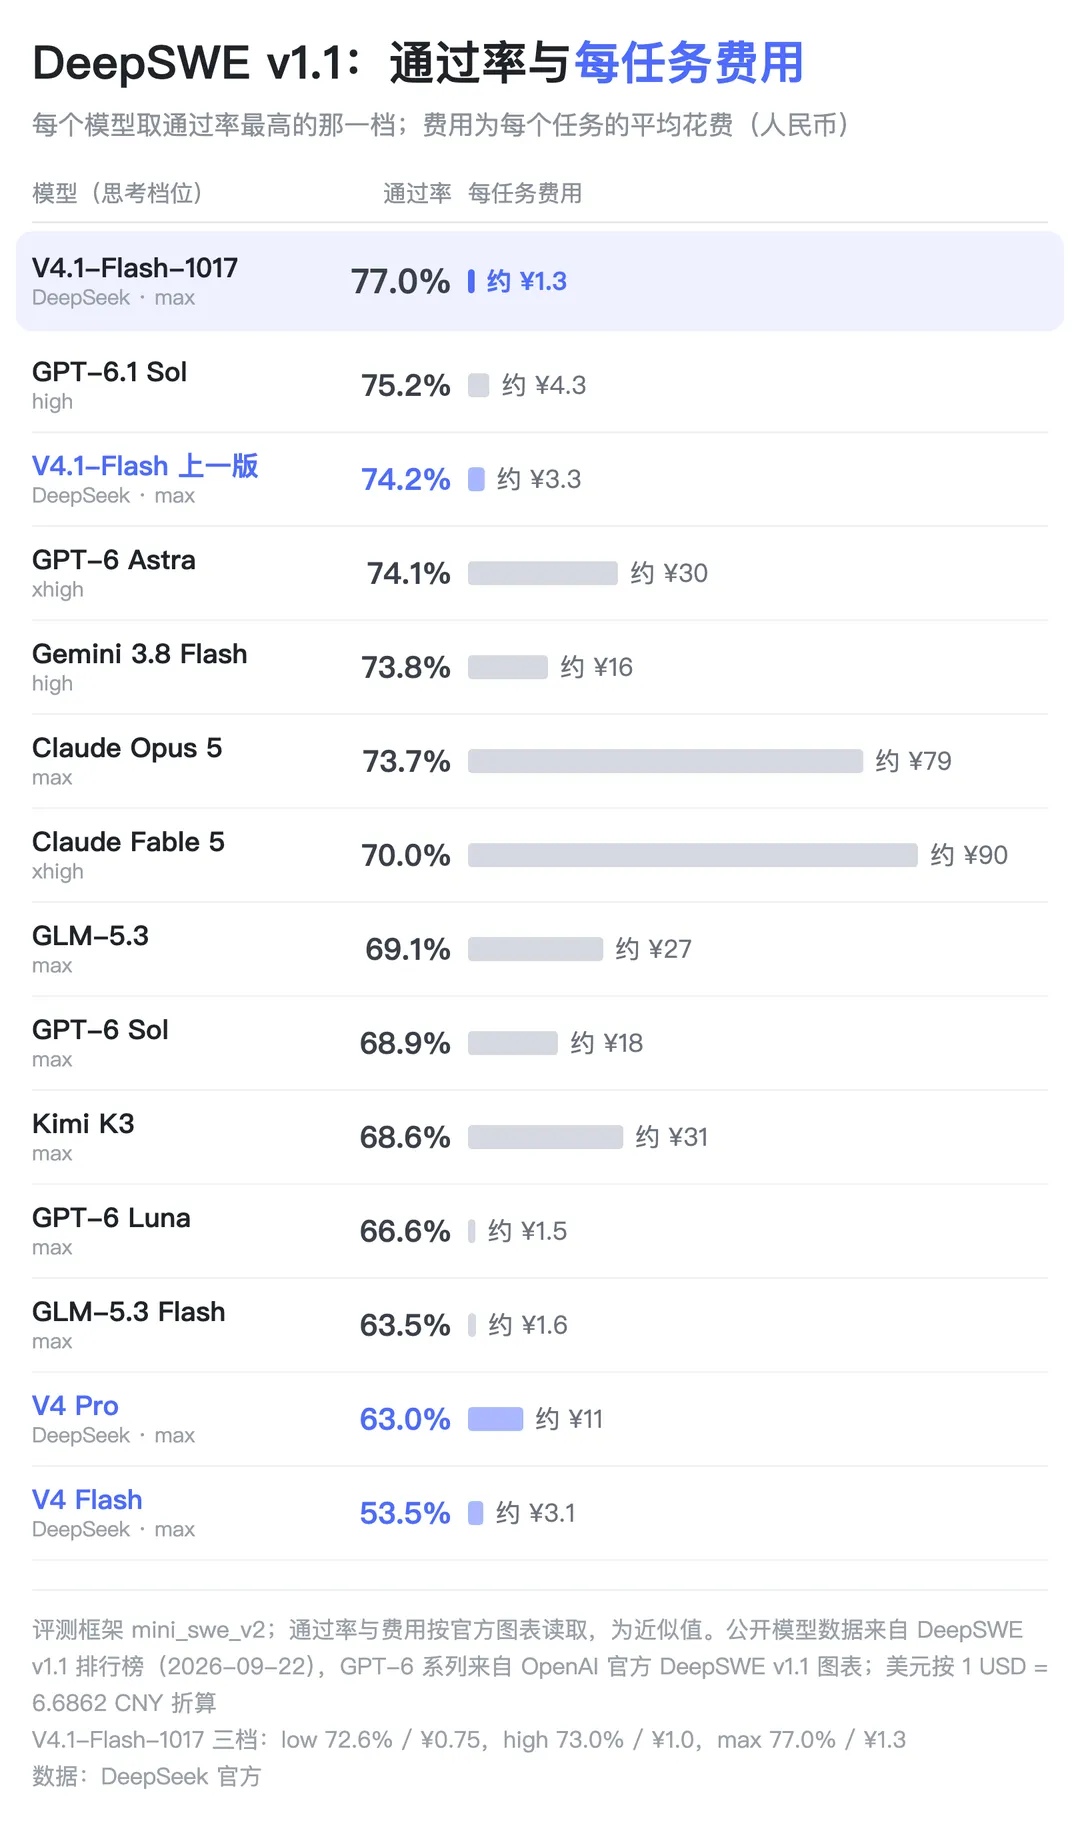Click the Kimi K3 cost bar

click(x=545, y=1137)
